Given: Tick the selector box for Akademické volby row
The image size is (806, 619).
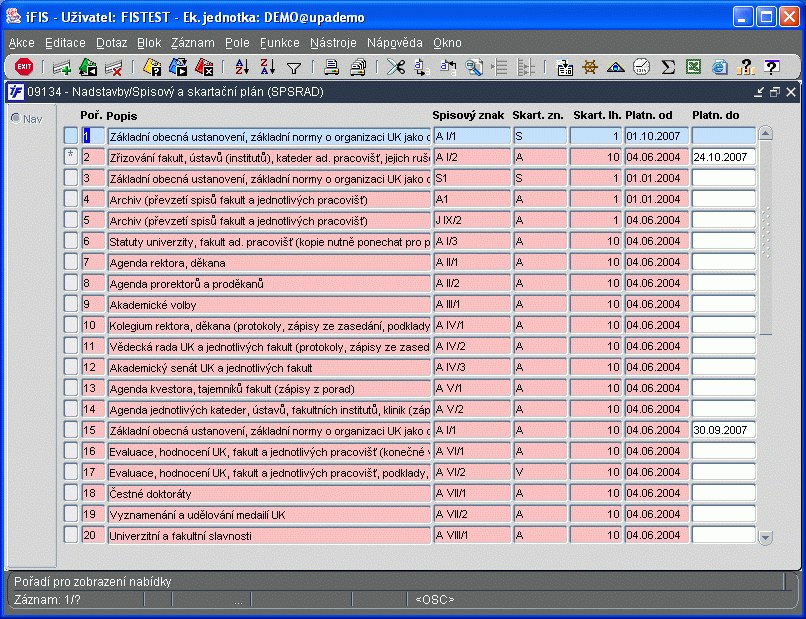Looking at the screenshot, I should click(71, 304).
